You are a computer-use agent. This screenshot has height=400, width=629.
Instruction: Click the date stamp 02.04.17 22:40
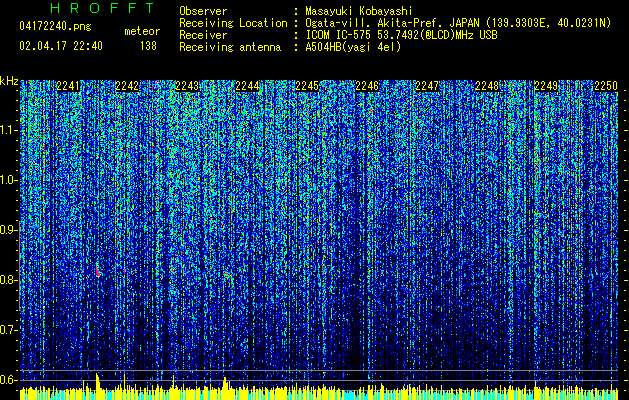pos(61,46)
